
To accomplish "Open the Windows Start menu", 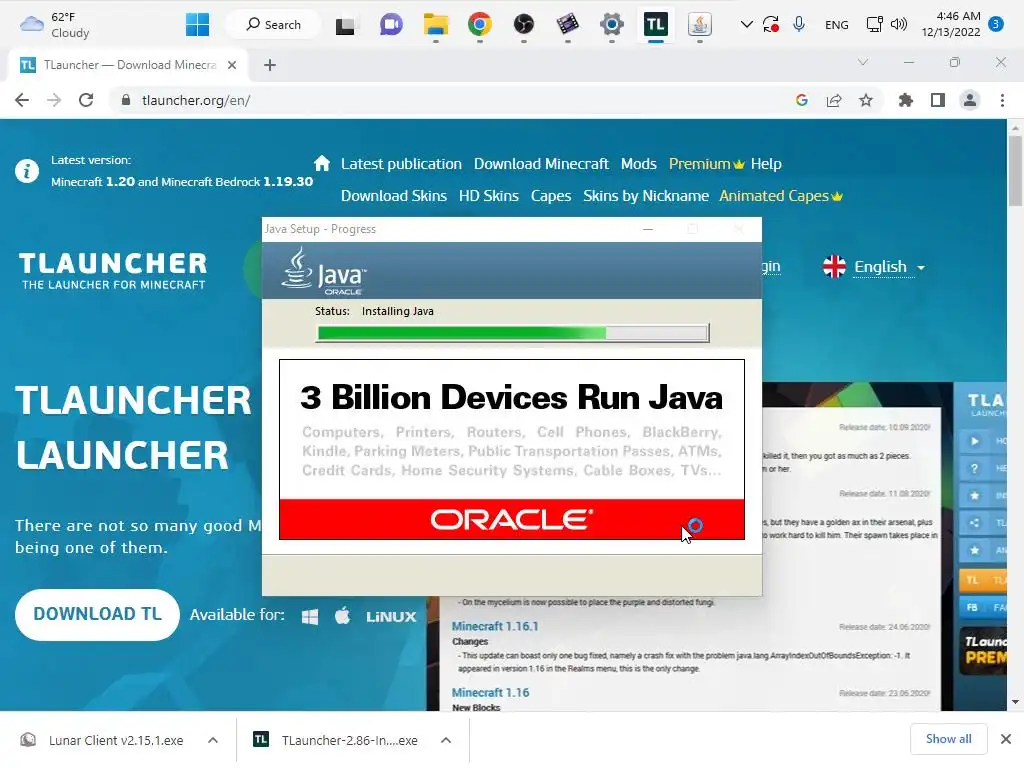I will point(197,25).
